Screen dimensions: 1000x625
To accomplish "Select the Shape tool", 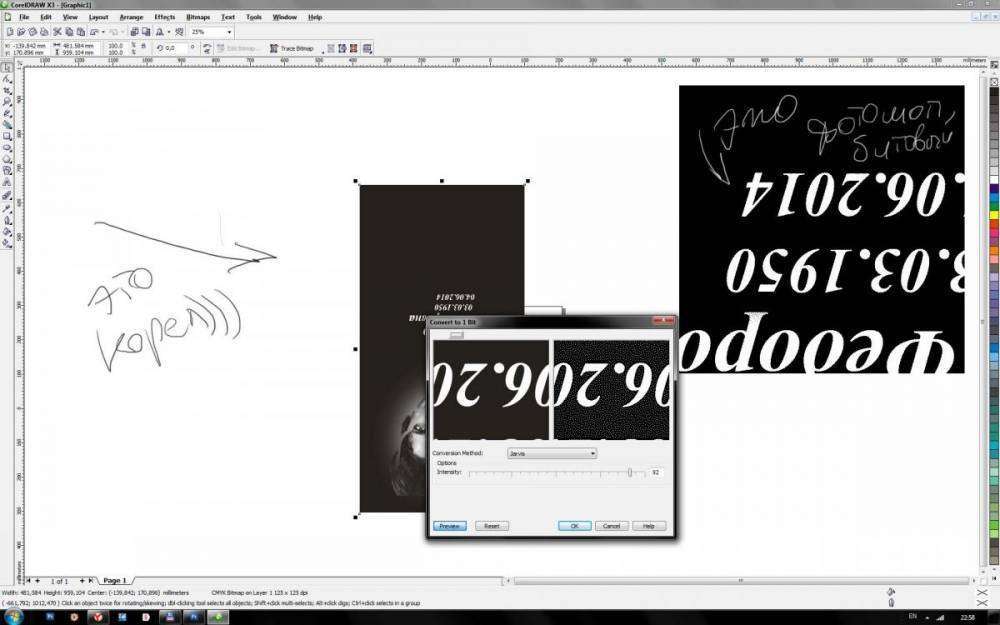I will tap(7, 78).
